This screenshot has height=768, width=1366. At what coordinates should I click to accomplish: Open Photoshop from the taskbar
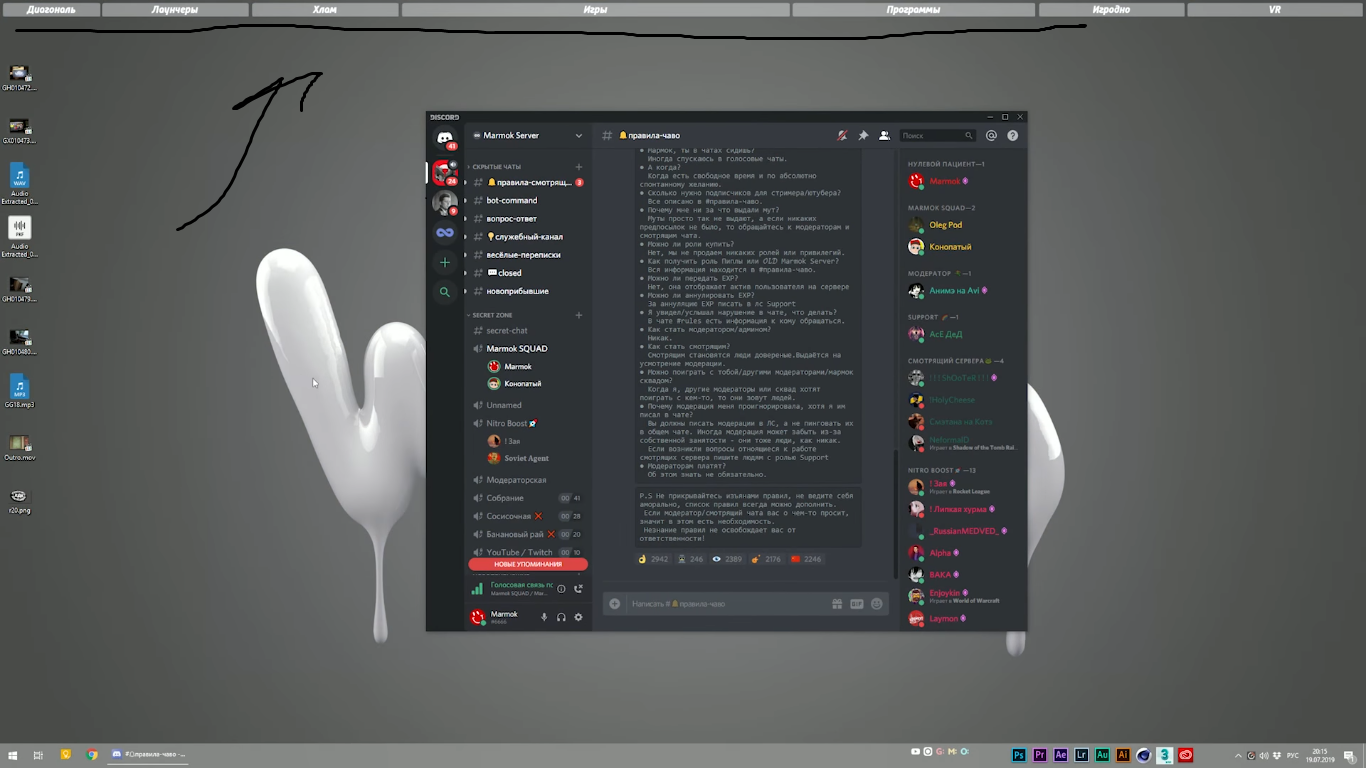pos(1019,755)
